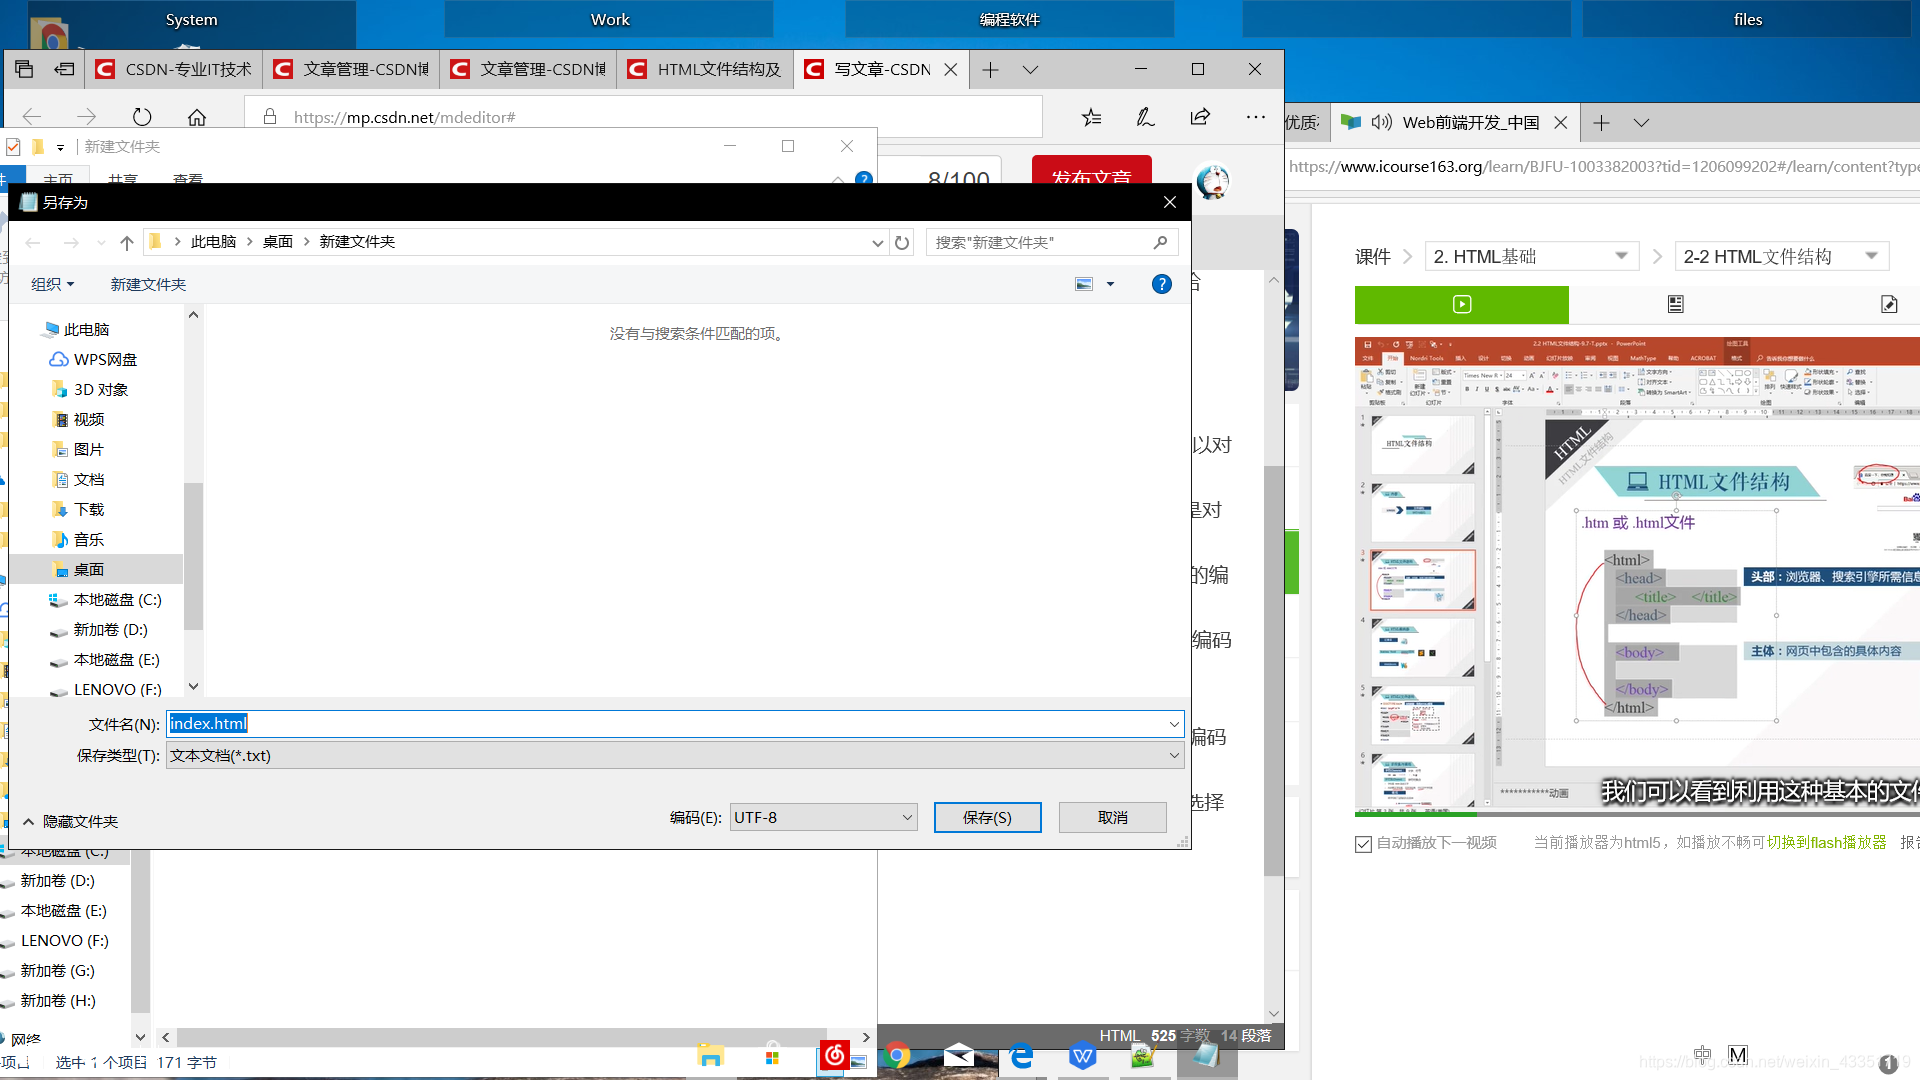The image size is (1920, 1080).
Task: Open NetEase Cloud Music taskbar icon
Action: [833, 1055]
